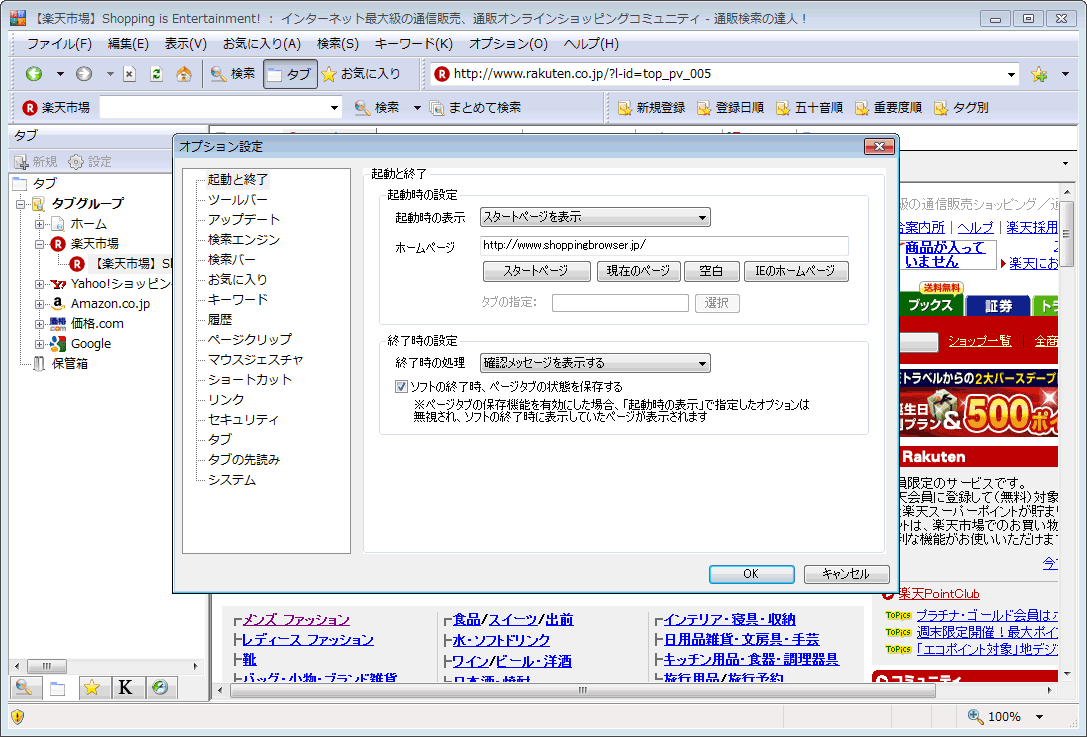Stop page loading with the X icon
This screenshot has height=737, width=1087.
(130, 73)
